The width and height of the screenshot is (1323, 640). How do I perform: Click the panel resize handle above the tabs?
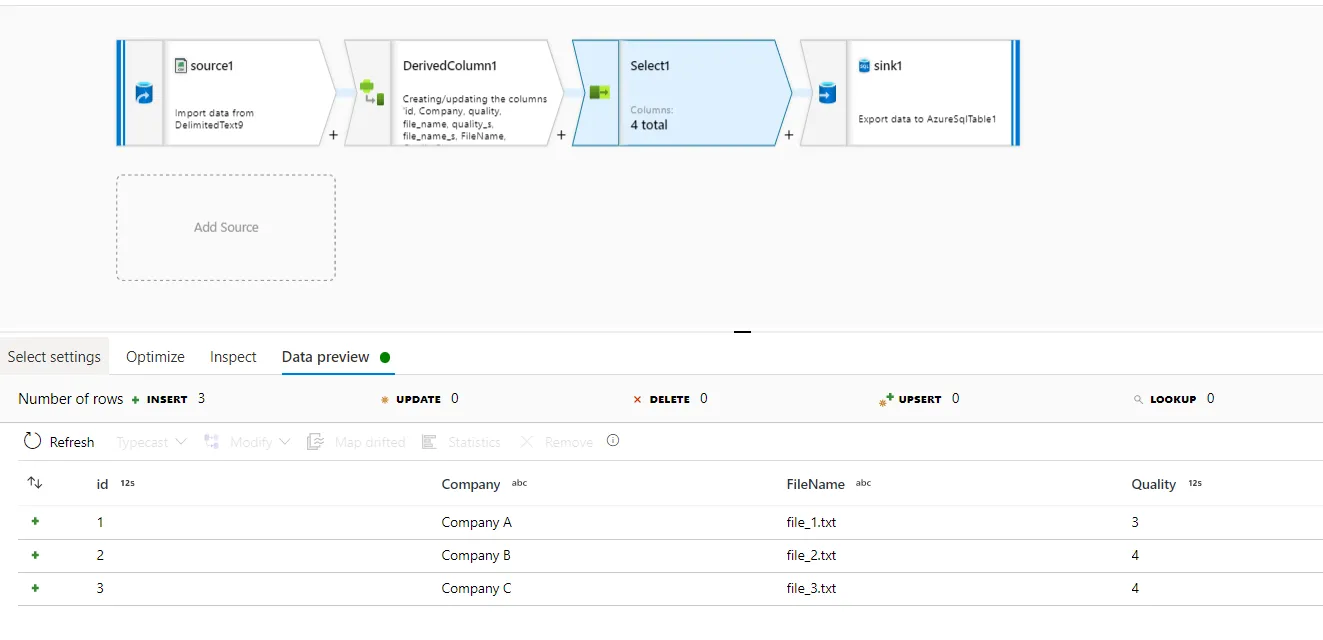click(742, 331)
